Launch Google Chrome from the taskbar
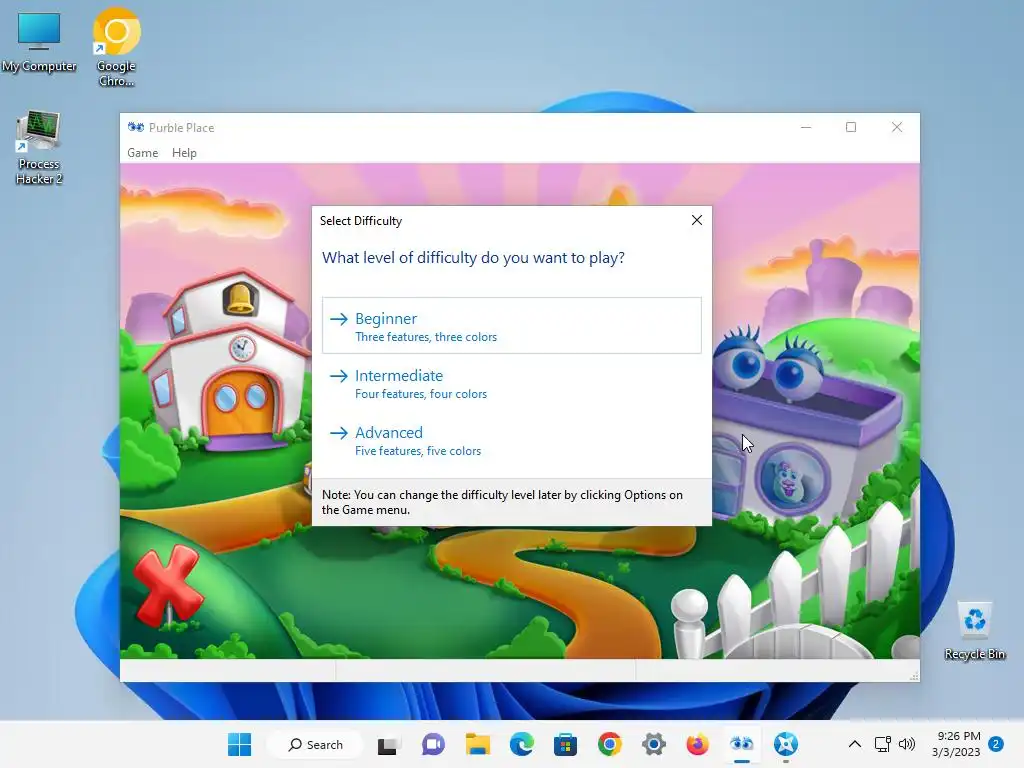1024x768 pixels. click(x=609, y=744)
